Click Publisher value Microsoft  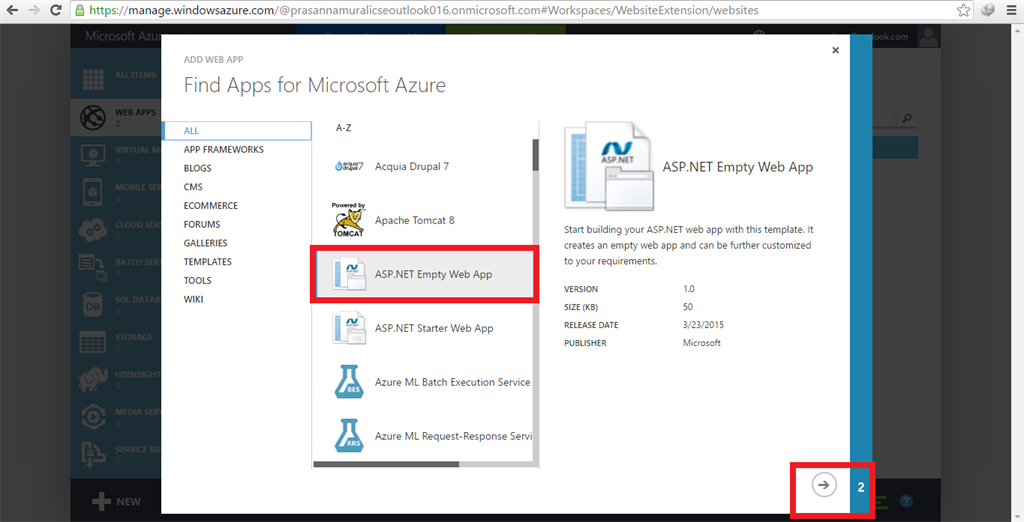701,343
